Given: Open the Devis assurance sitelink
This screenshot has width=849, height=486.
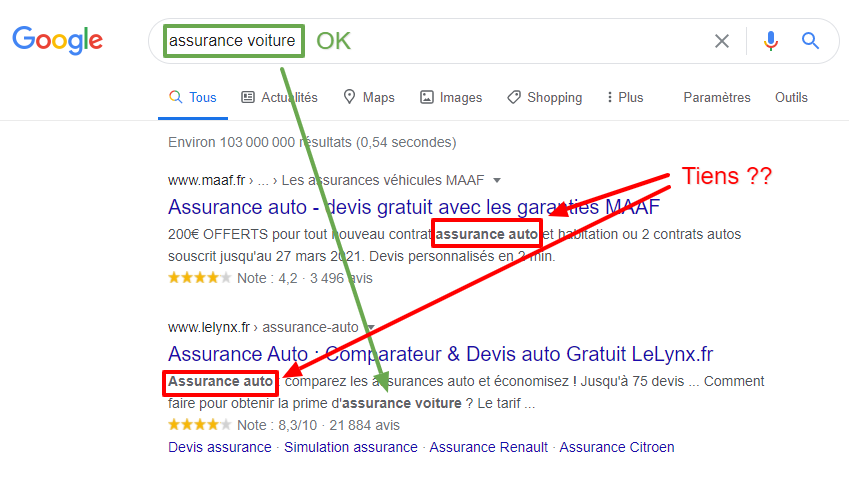Looking at the screenshot, I should pyautogui.click(x=220, y=448).
